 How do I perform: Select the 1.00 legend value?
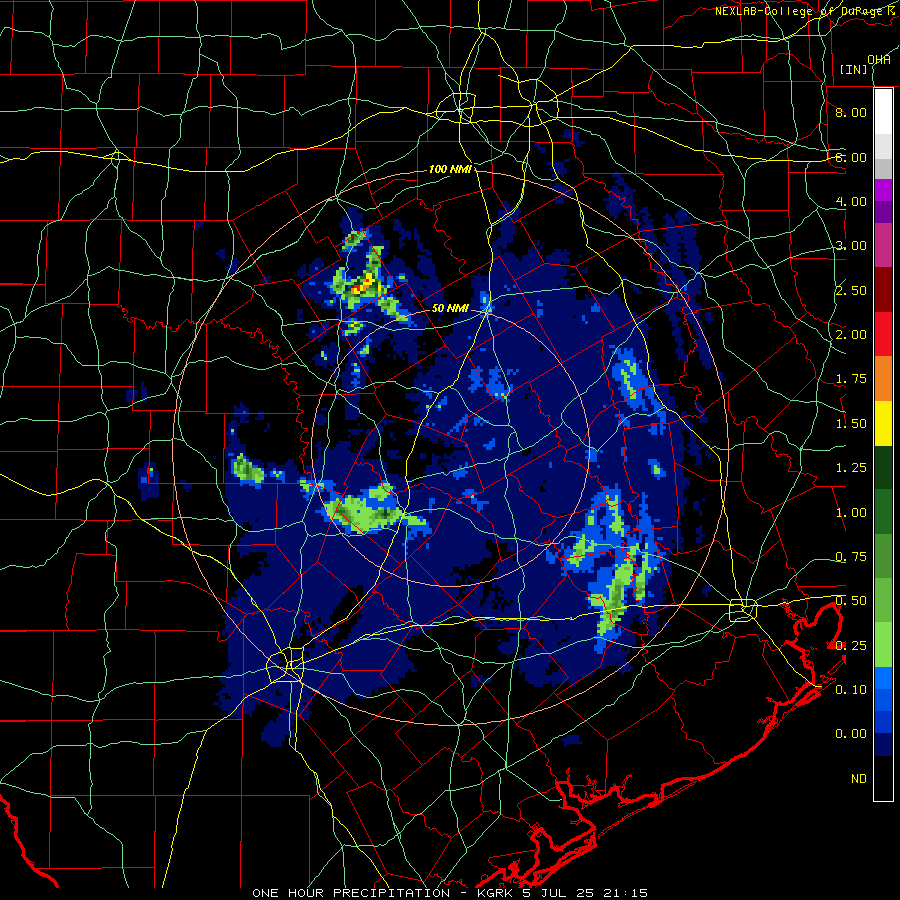[851, 513]
